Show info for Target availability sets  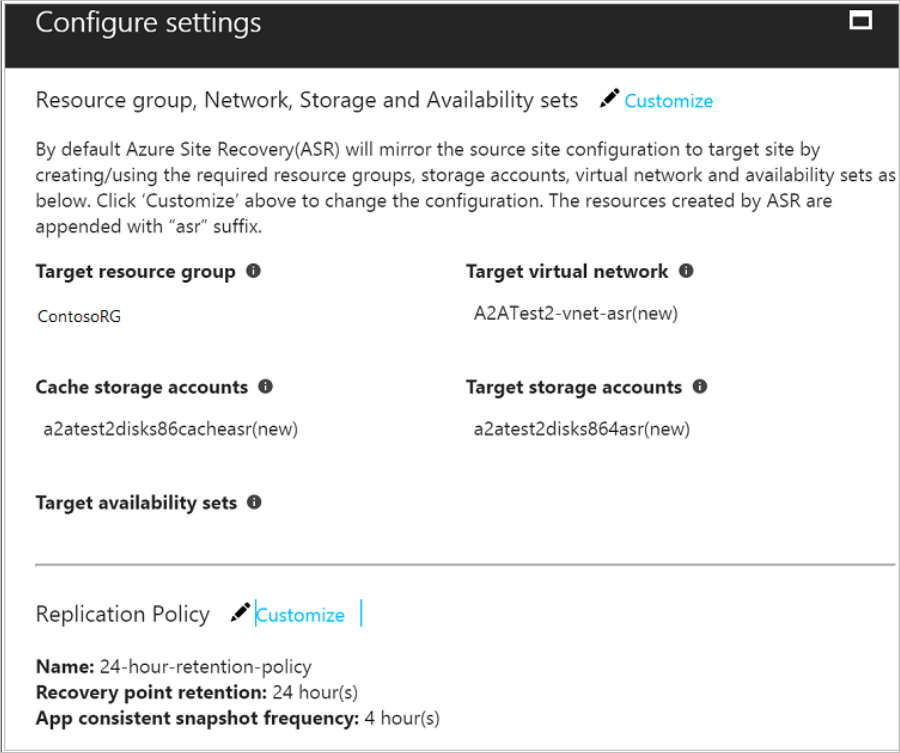click(x=254, y=502)
